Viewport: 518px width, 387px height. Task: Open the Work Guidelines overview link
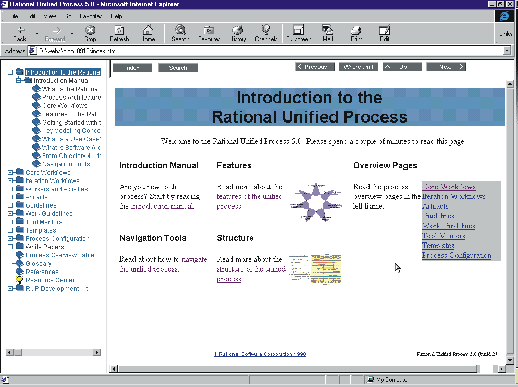point(449,226)
